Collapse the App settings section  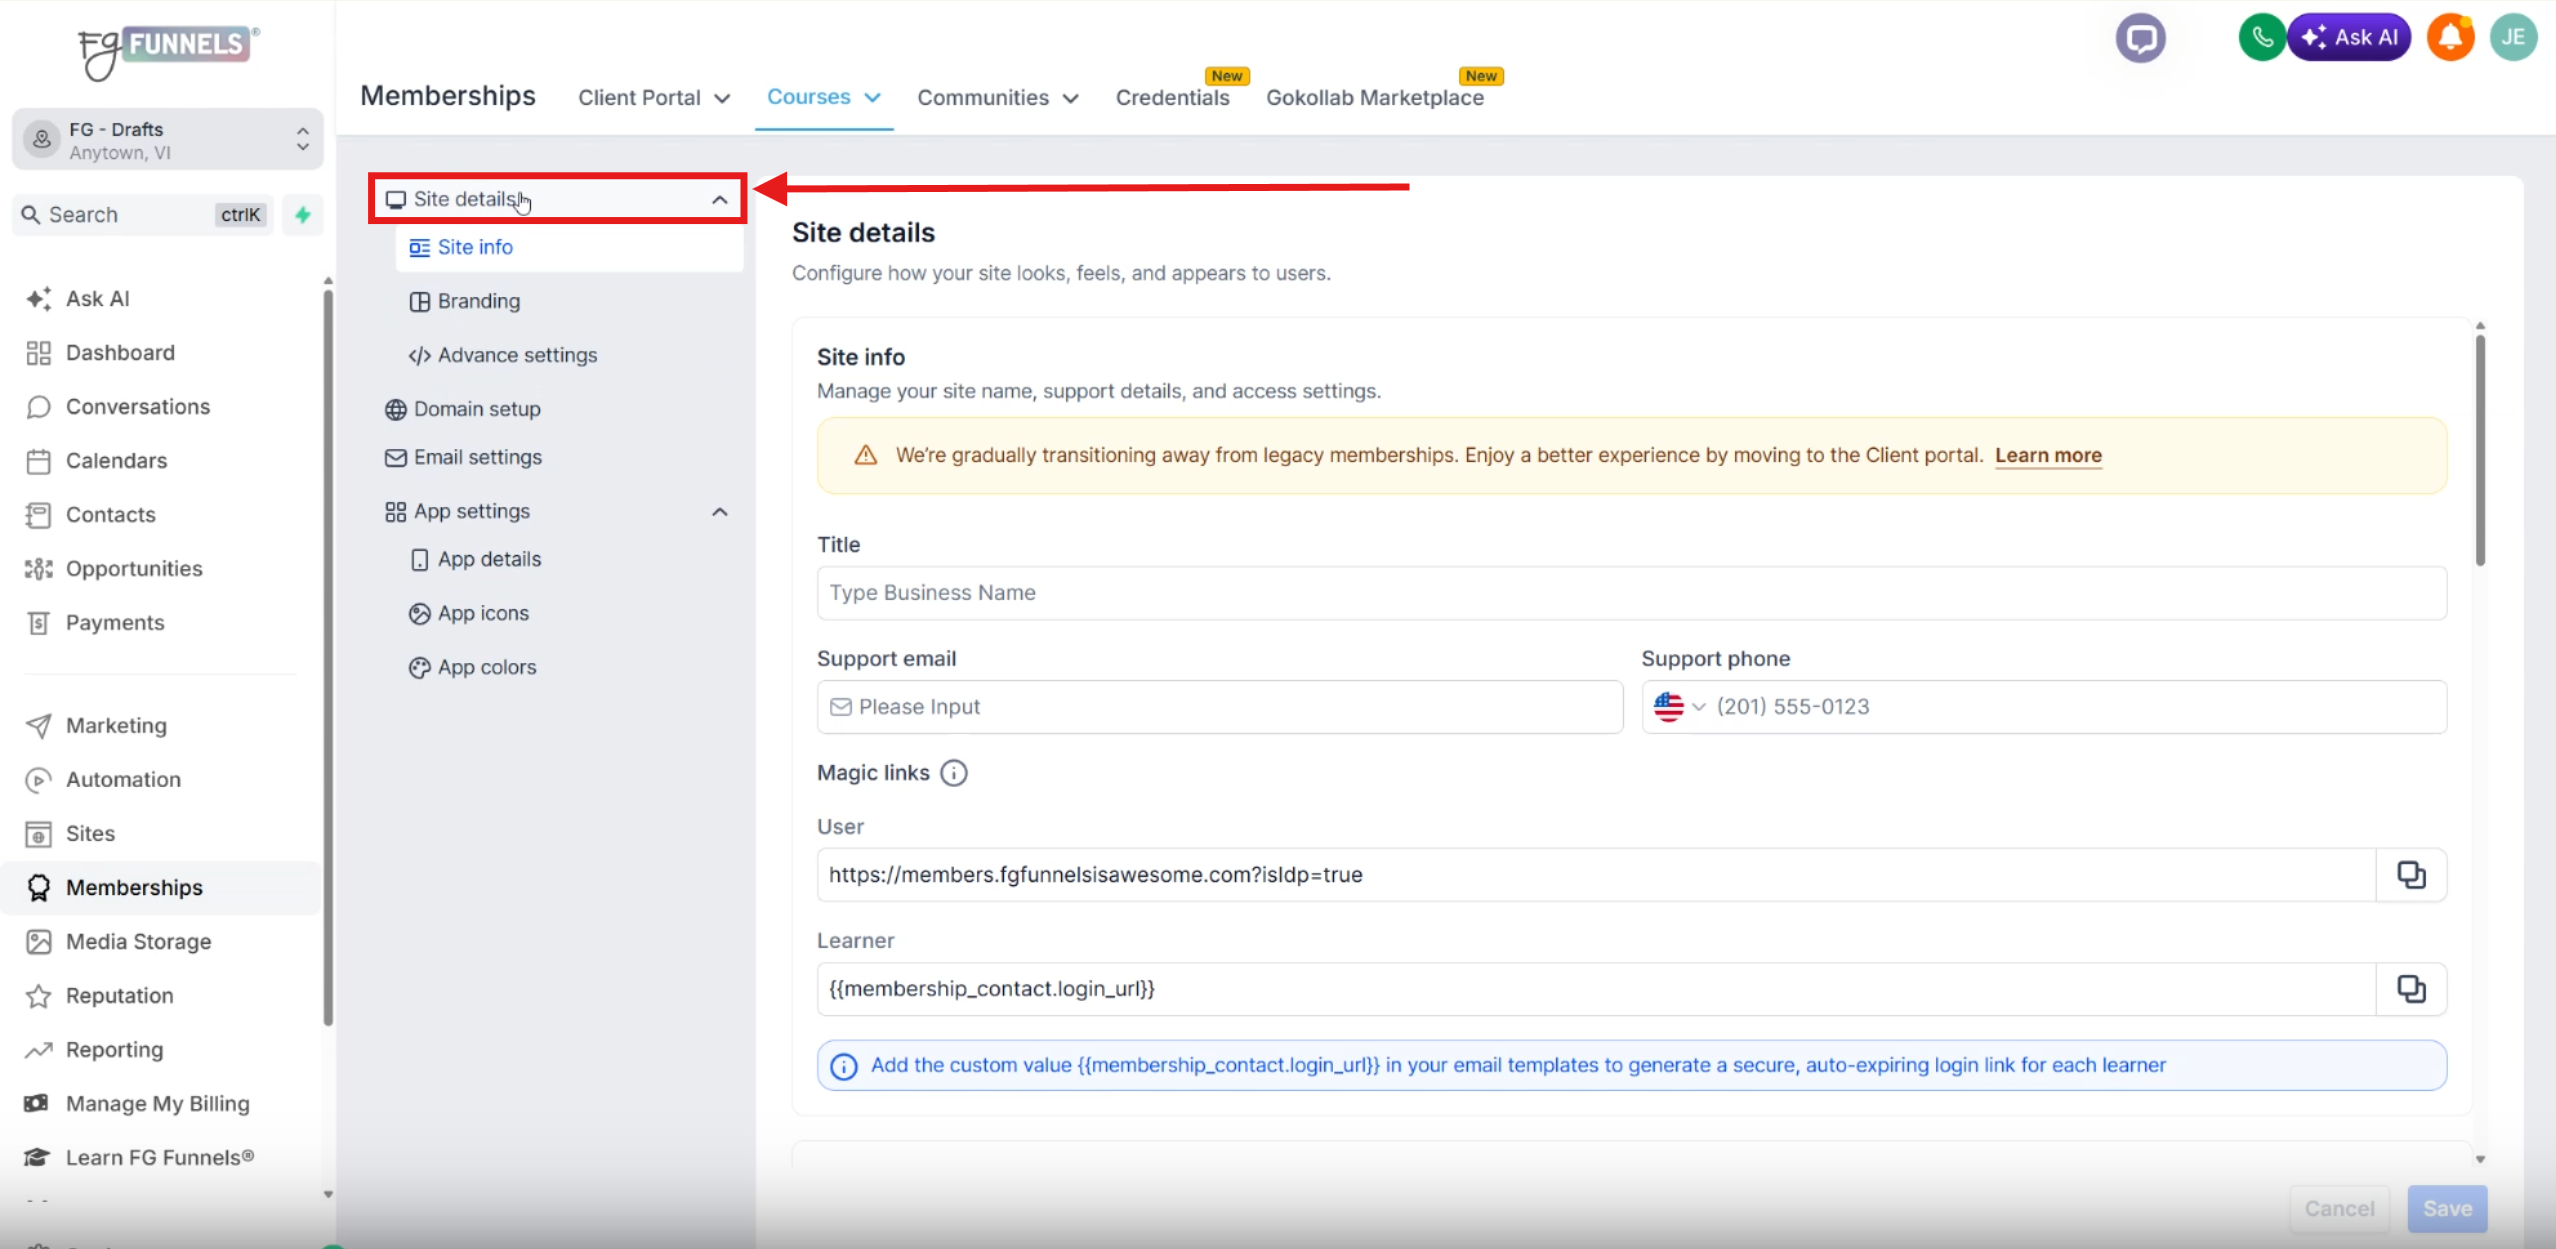pyautogui.click(x=719, y=512)
